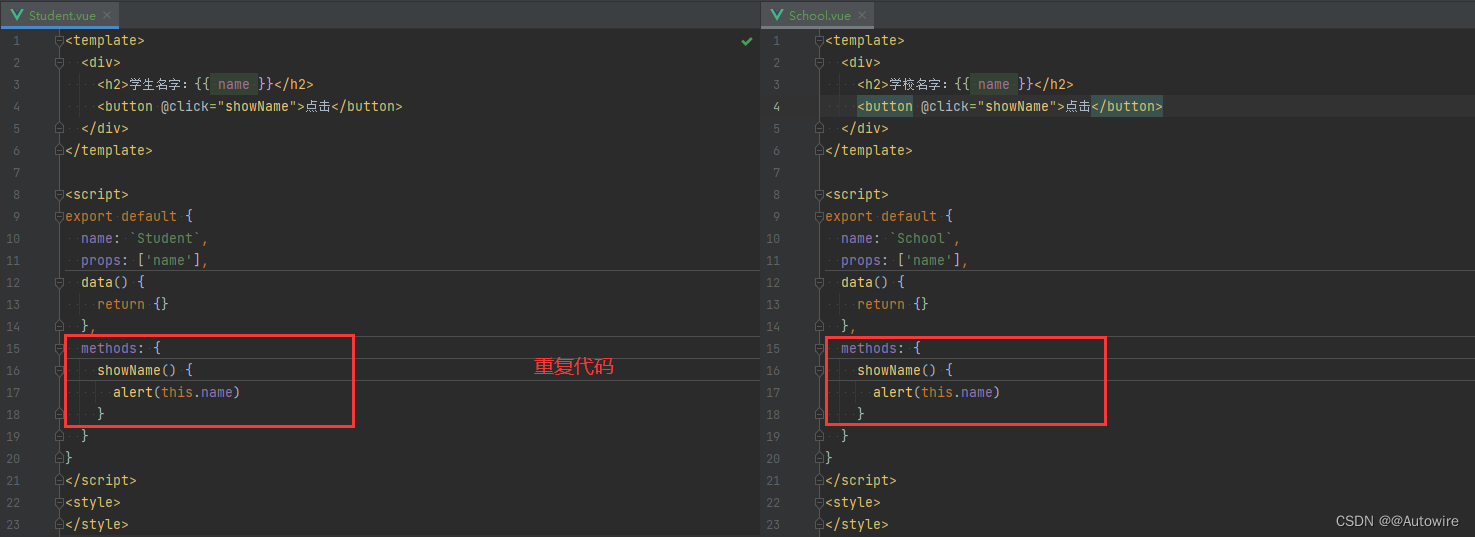Click props: ['name'] in School.vue

point(901,261)
